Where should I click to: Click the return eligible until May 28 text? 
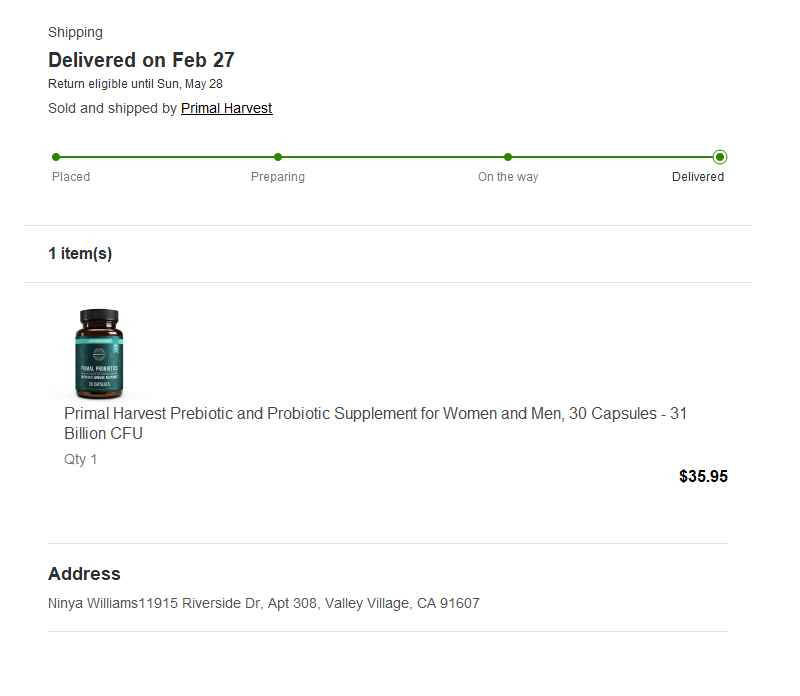tap(135, 84)
